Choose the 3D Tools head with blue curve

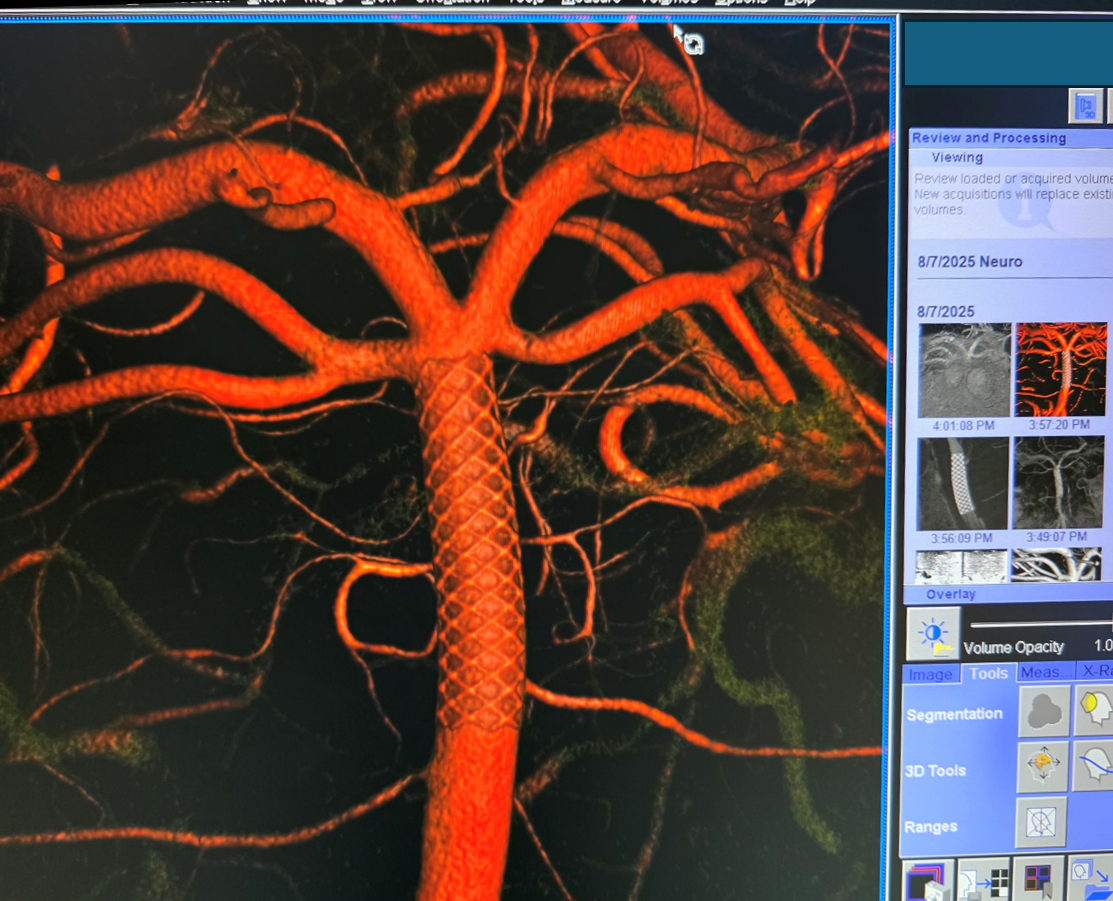click(x=1096, y=767)
